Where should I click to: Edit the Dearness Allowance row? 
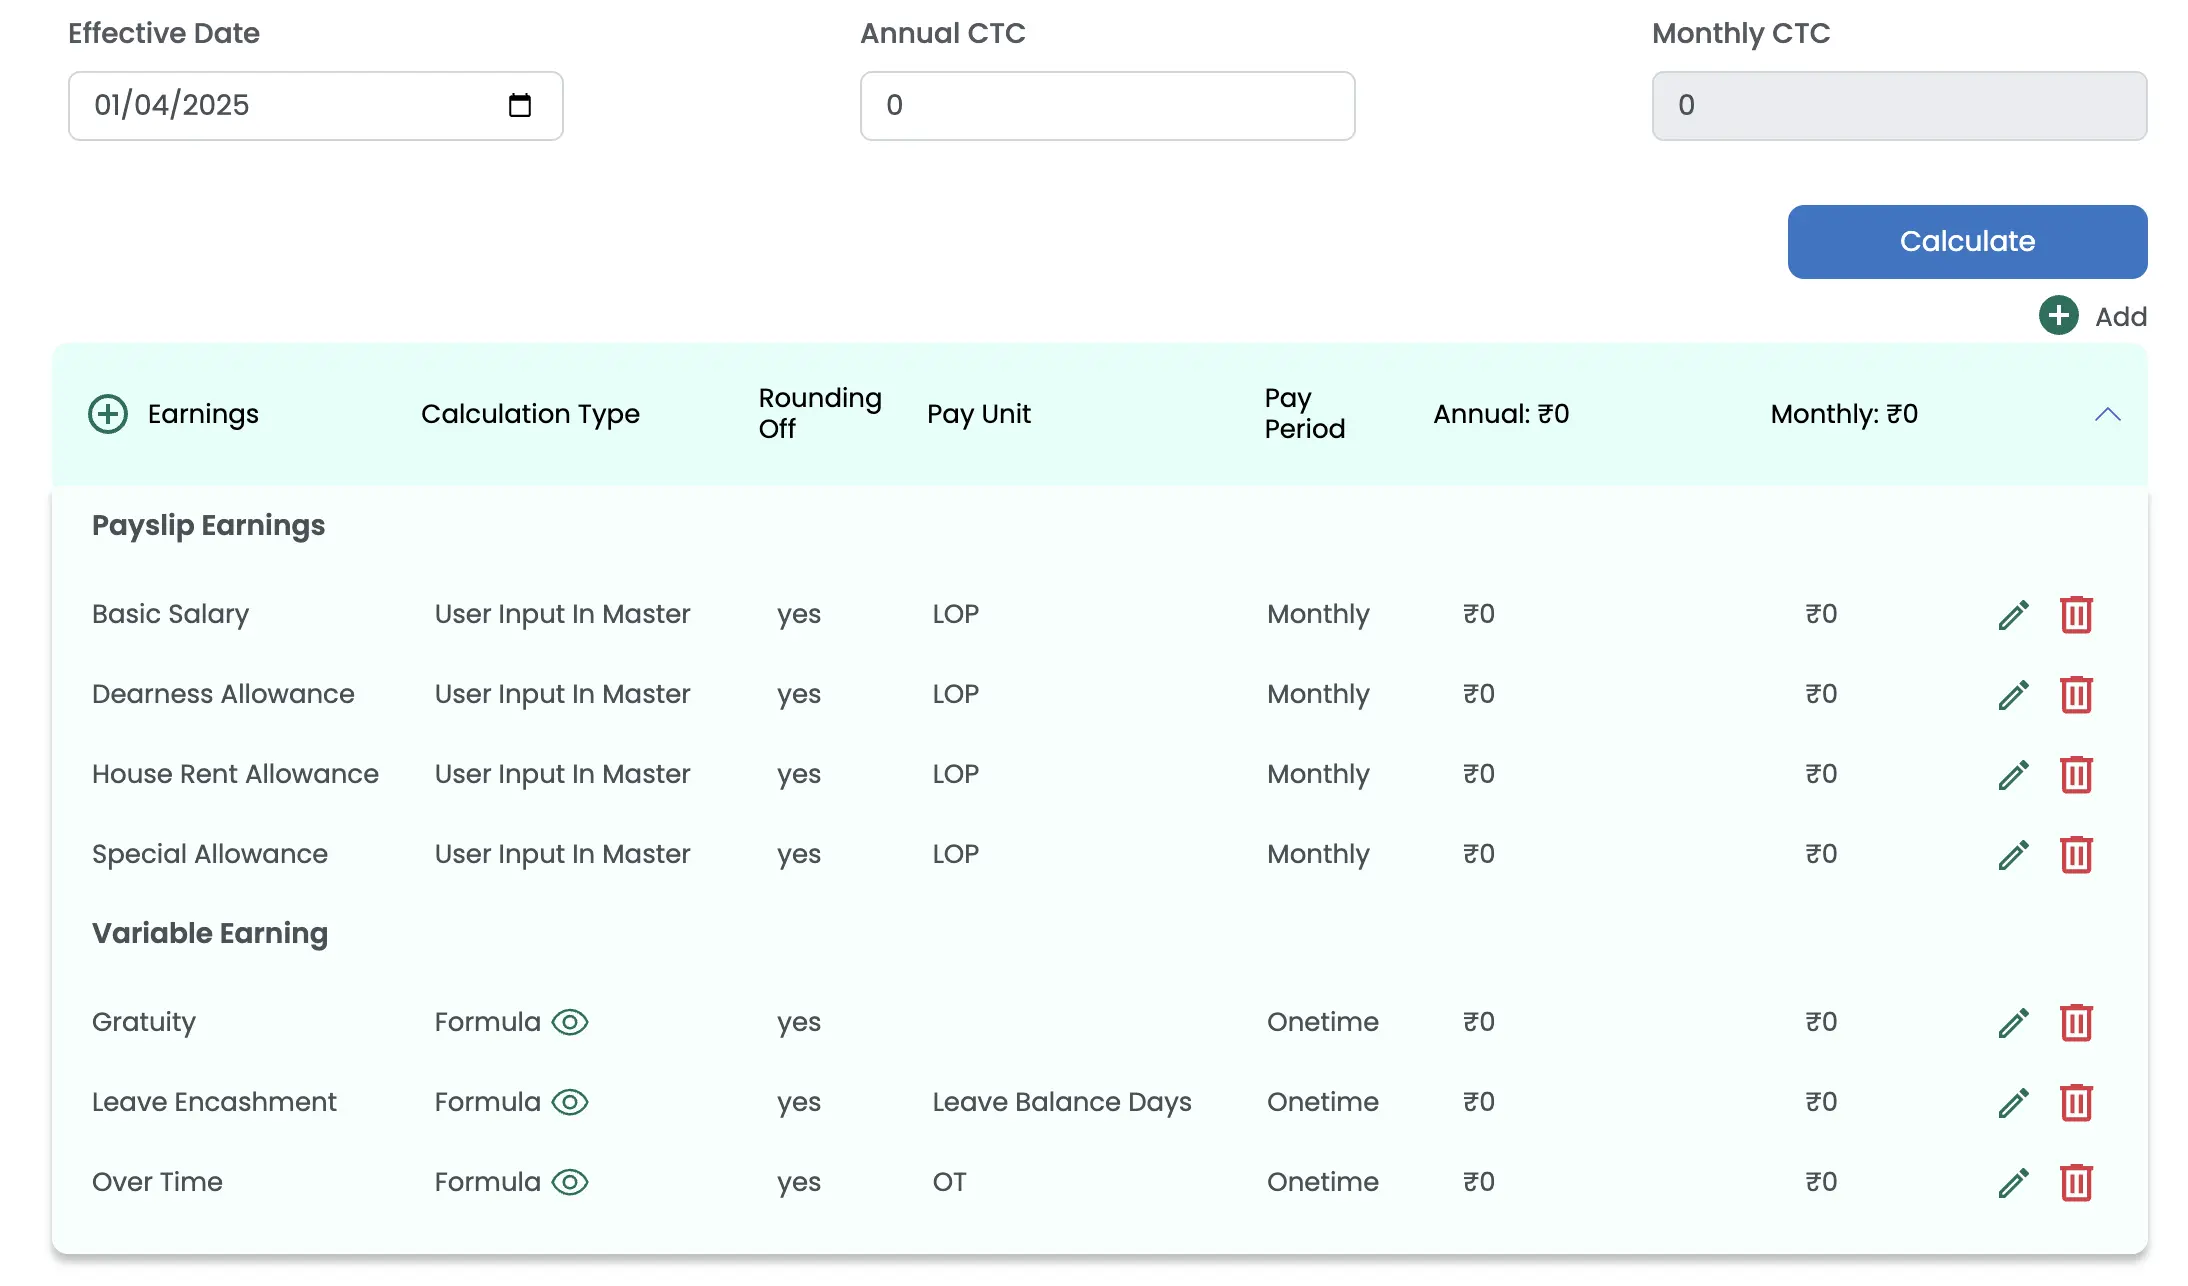pos(2013,694)
